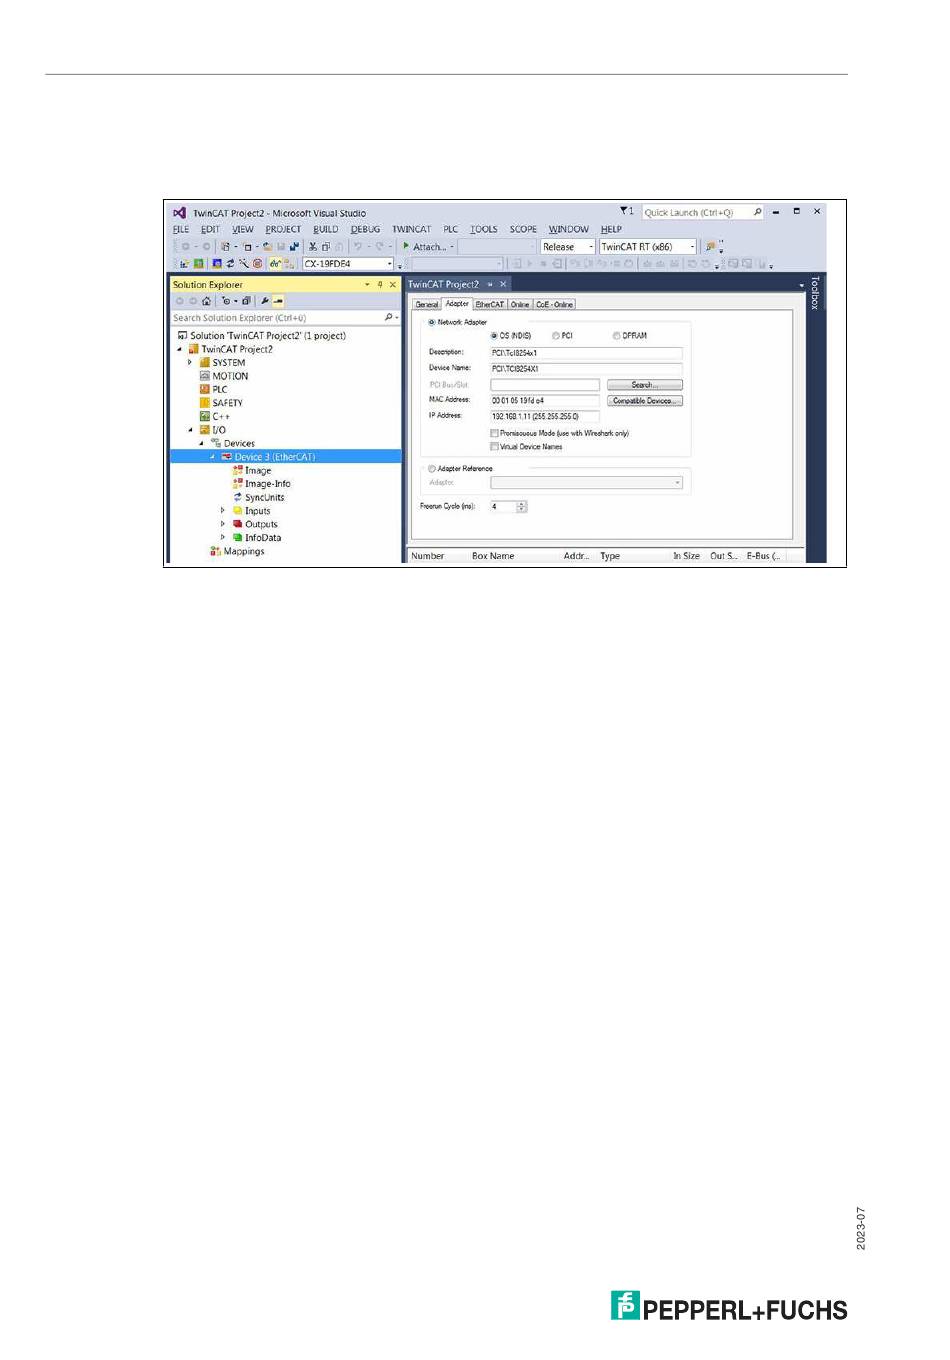The width and height of the screenshot is (950, 1360).
Task: Open the SyncUnits item under Device 3
Action: 258,497
